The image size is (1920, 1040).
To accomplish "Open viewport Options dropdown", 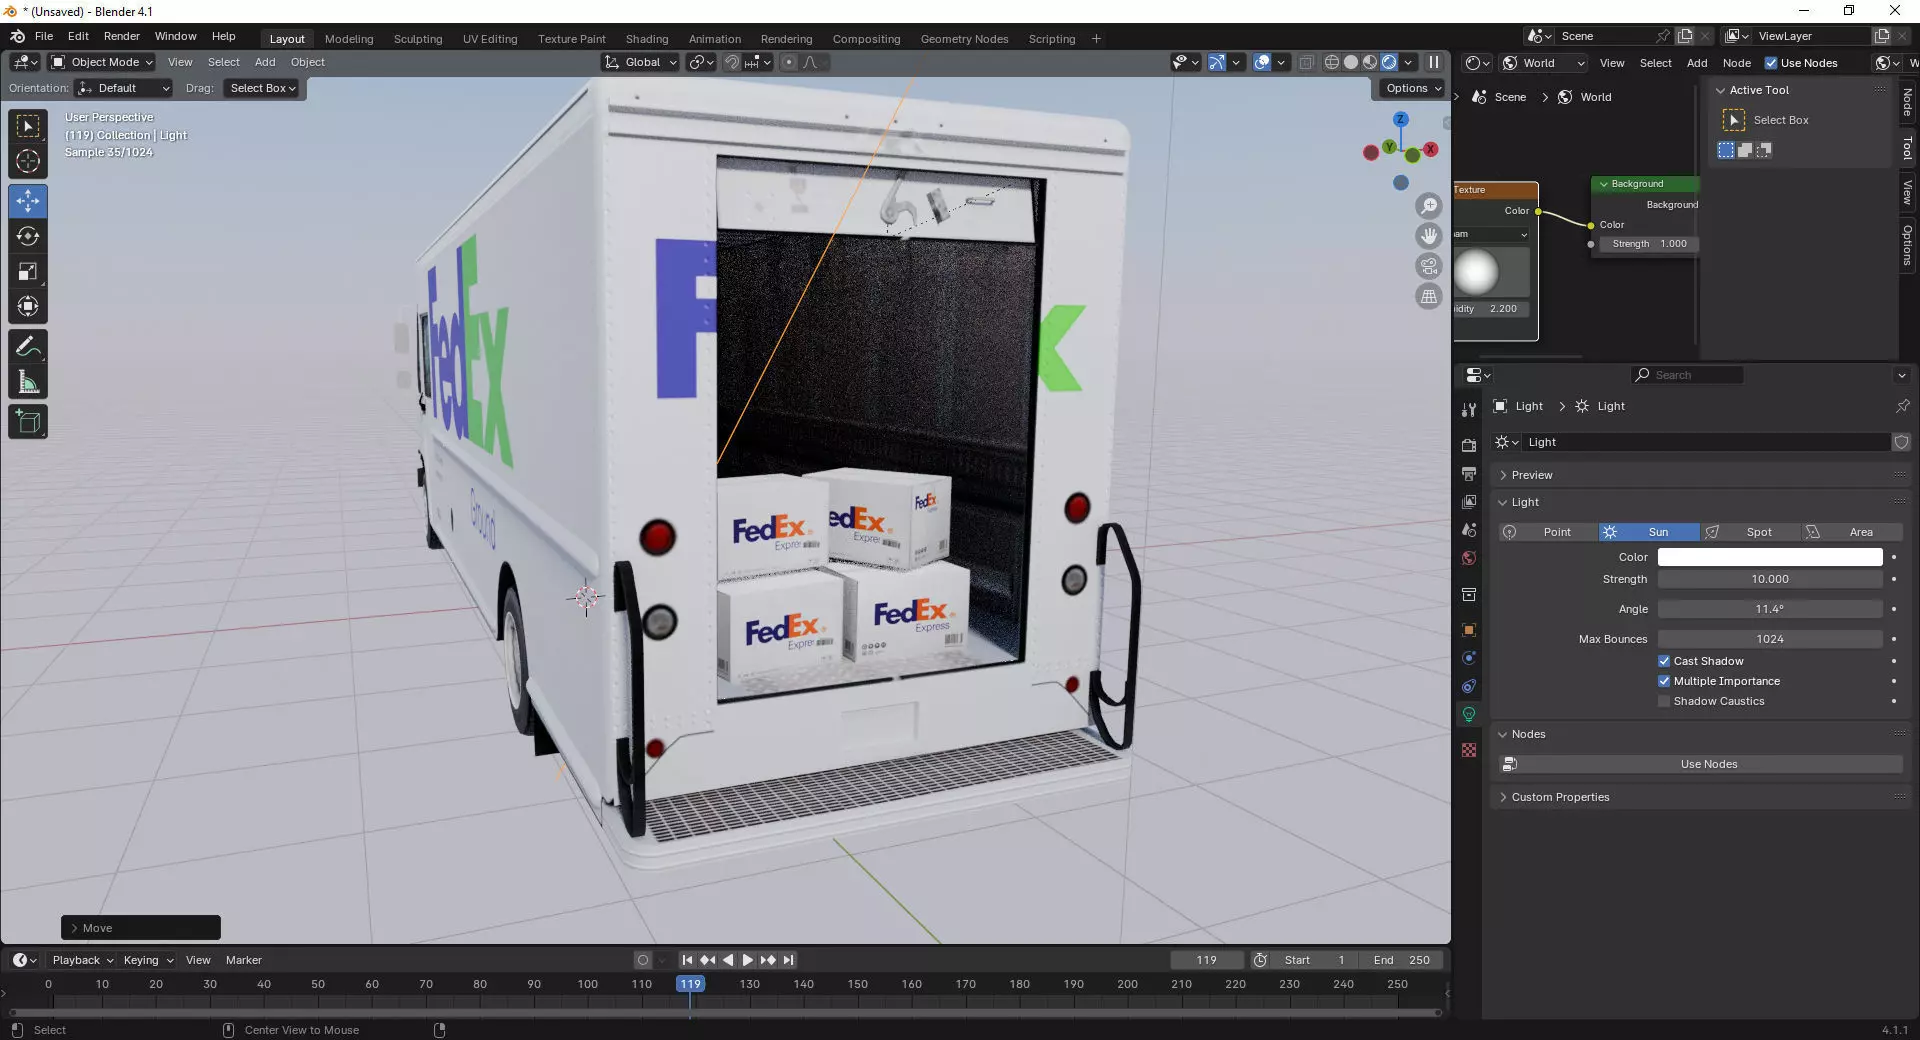I will [1412, 88].
